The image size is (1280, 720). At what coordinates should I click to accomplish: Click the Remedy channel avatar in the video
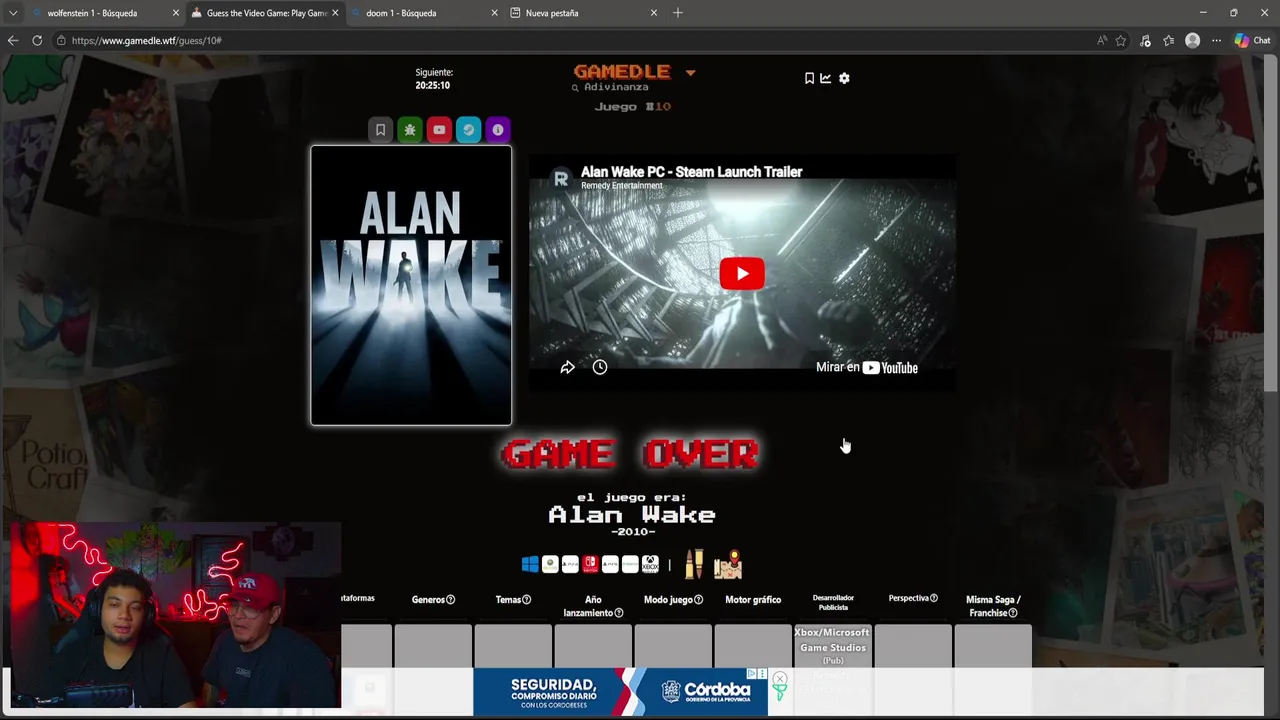coord(561,178)
